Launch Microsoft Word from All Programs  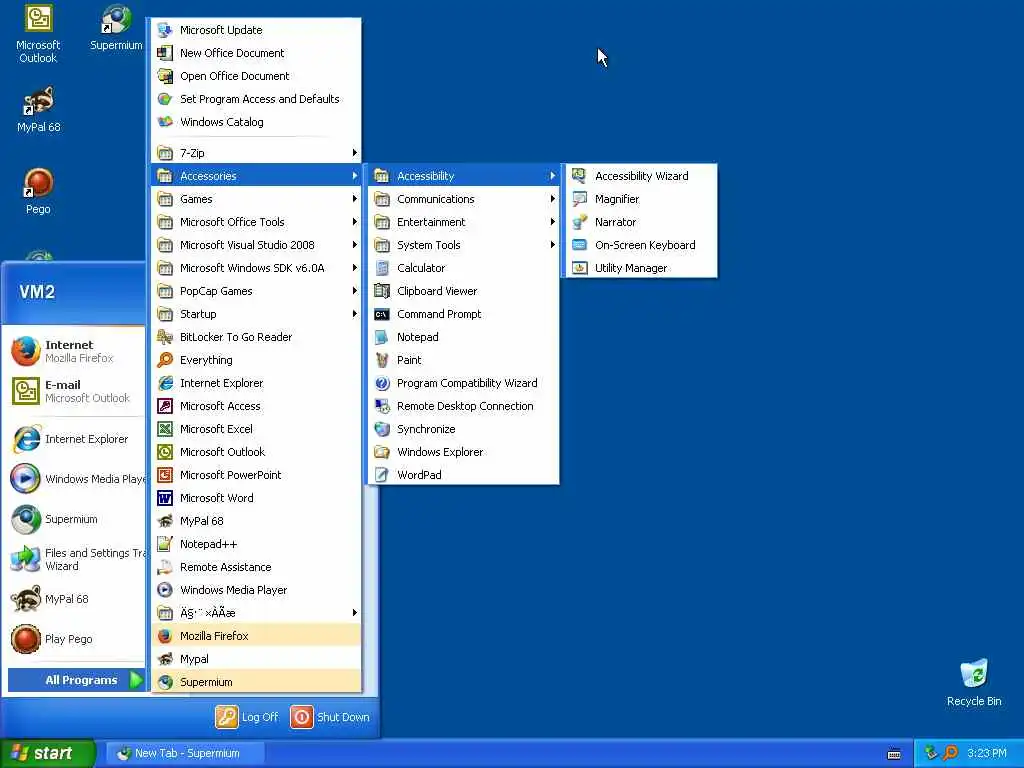click(256, 498)
